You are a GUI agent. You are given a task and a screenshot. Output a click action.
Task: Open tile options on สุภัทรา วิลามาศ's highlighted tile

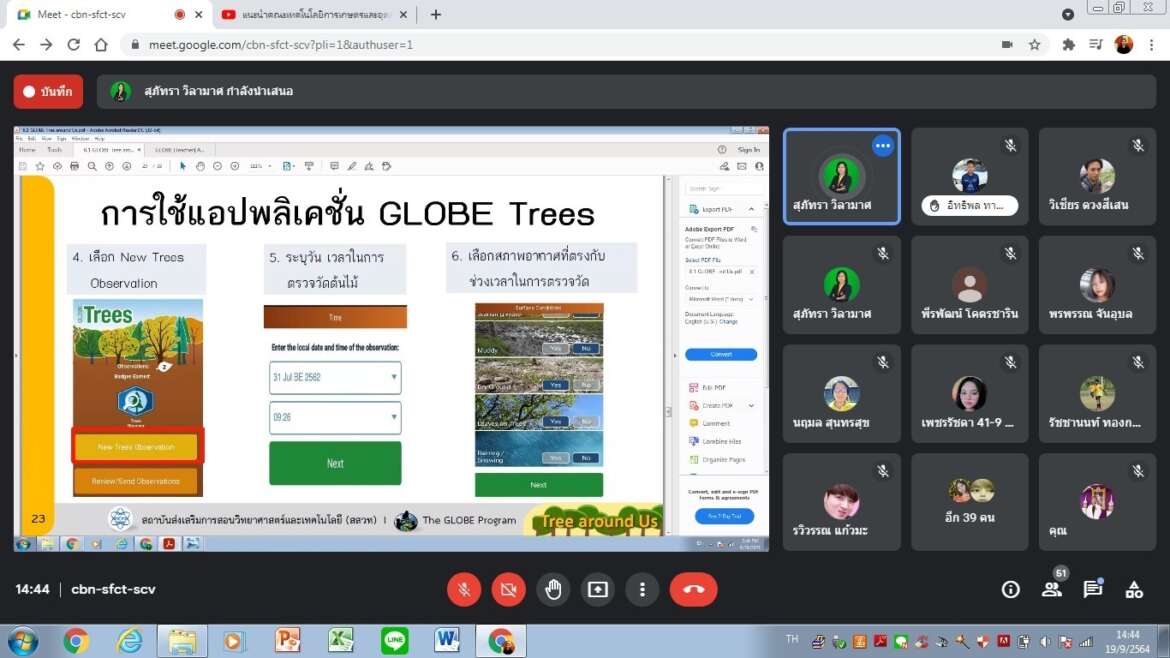(x=882, y=146)
